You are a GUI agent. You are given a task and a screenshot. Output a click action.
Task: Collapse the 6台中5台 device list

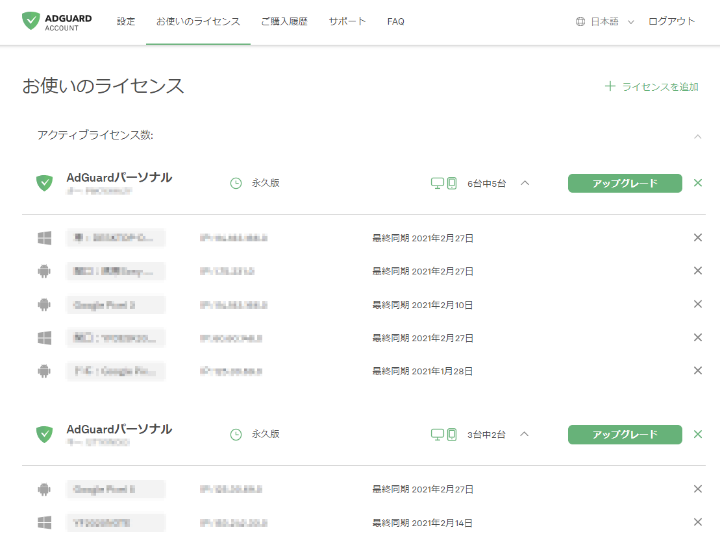(525, 183)
